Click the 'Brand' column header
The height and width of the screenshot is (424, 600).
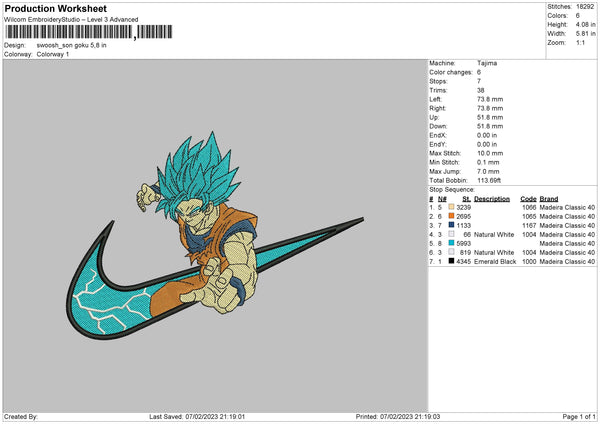click(549, 199)
